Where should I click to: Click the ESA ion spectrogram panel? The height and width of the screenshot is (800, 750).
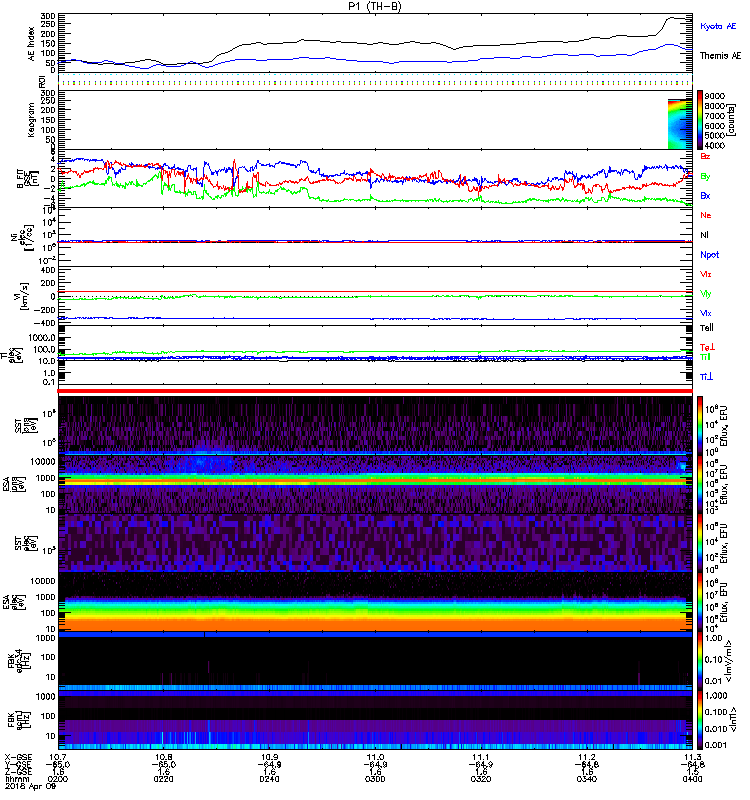coord(375,484)
